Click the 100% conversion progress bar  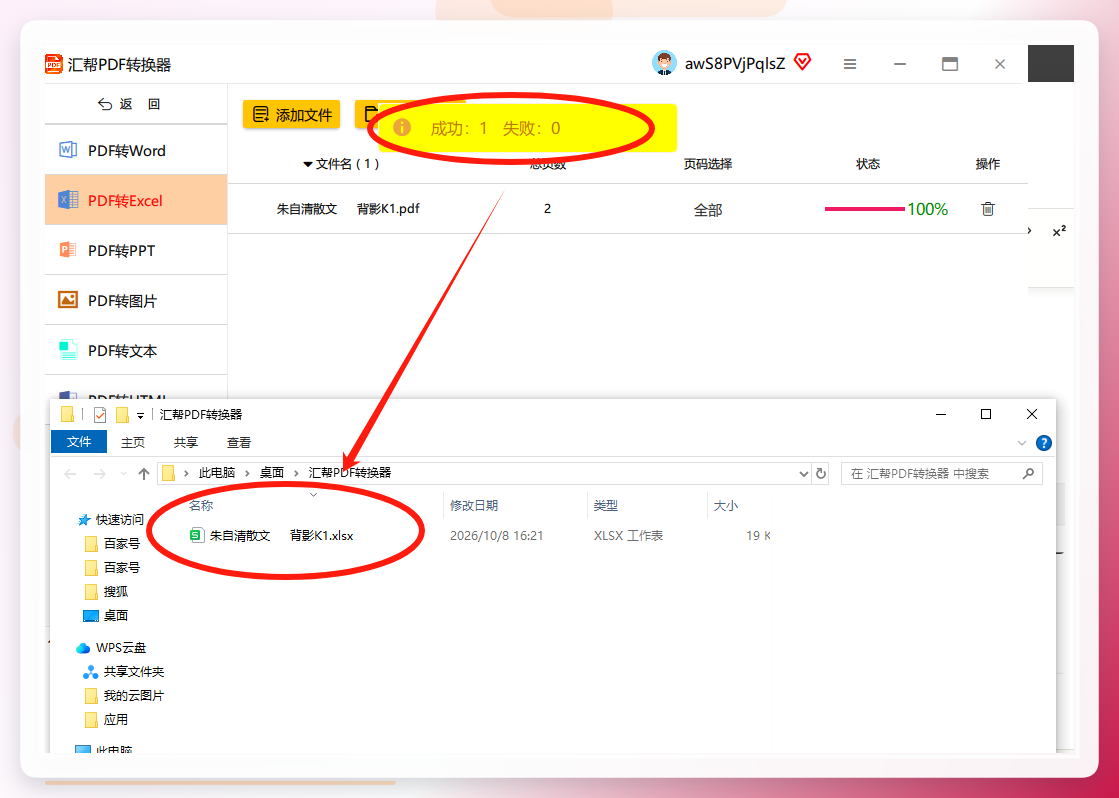tap(864, 209)
